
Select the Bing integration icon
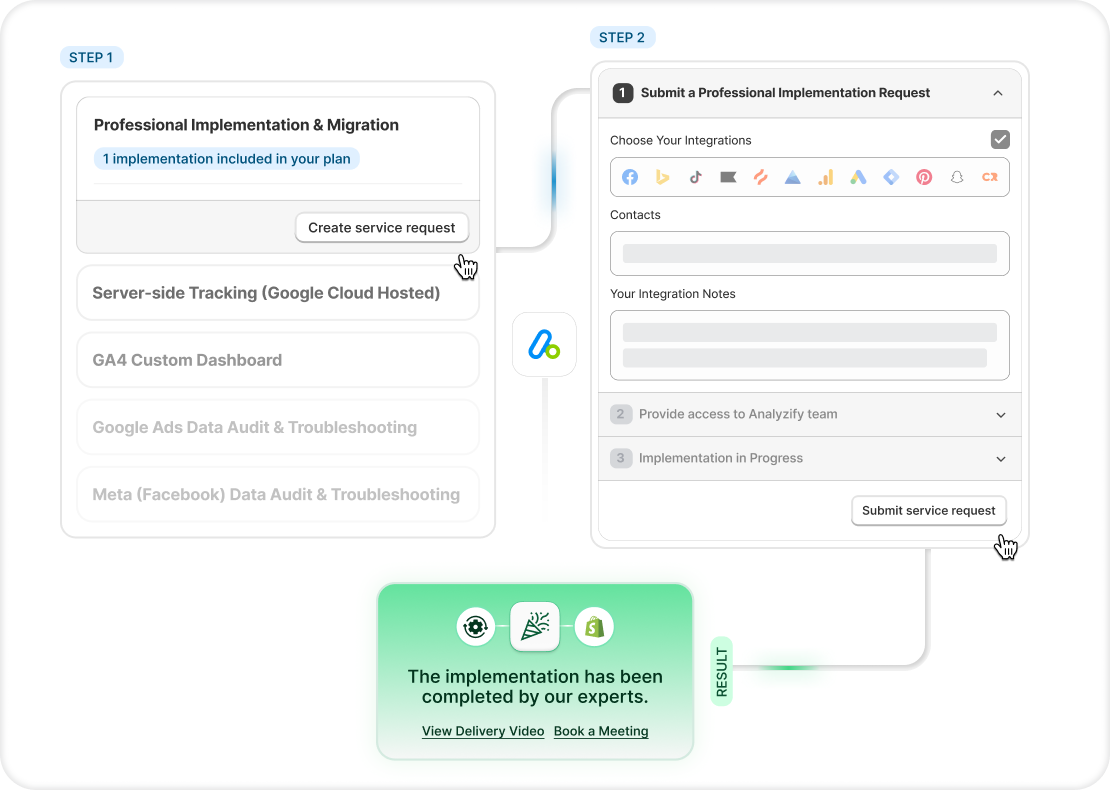663,177
